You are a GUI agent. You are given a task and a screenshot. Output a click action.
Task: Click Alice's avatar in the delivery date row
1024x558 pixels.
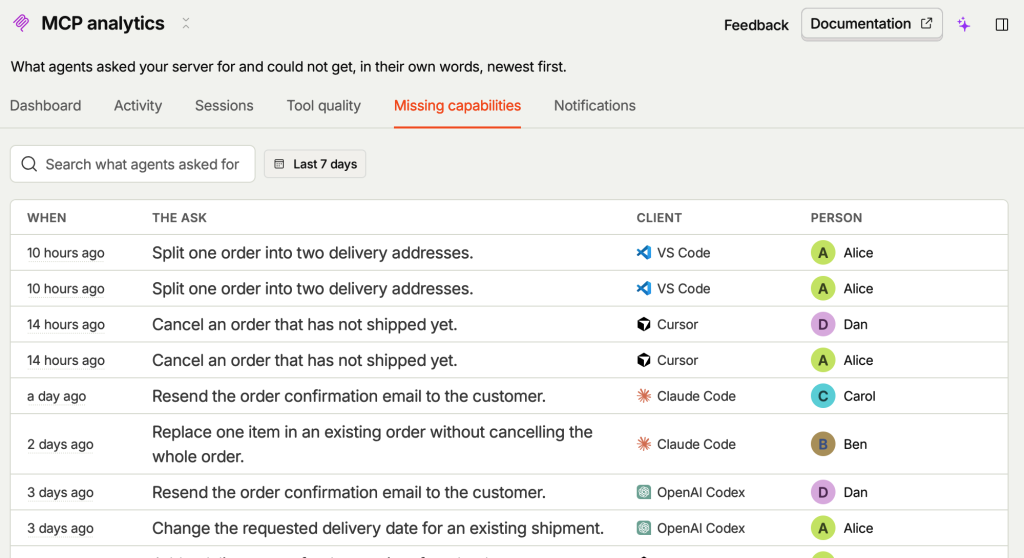823,528
